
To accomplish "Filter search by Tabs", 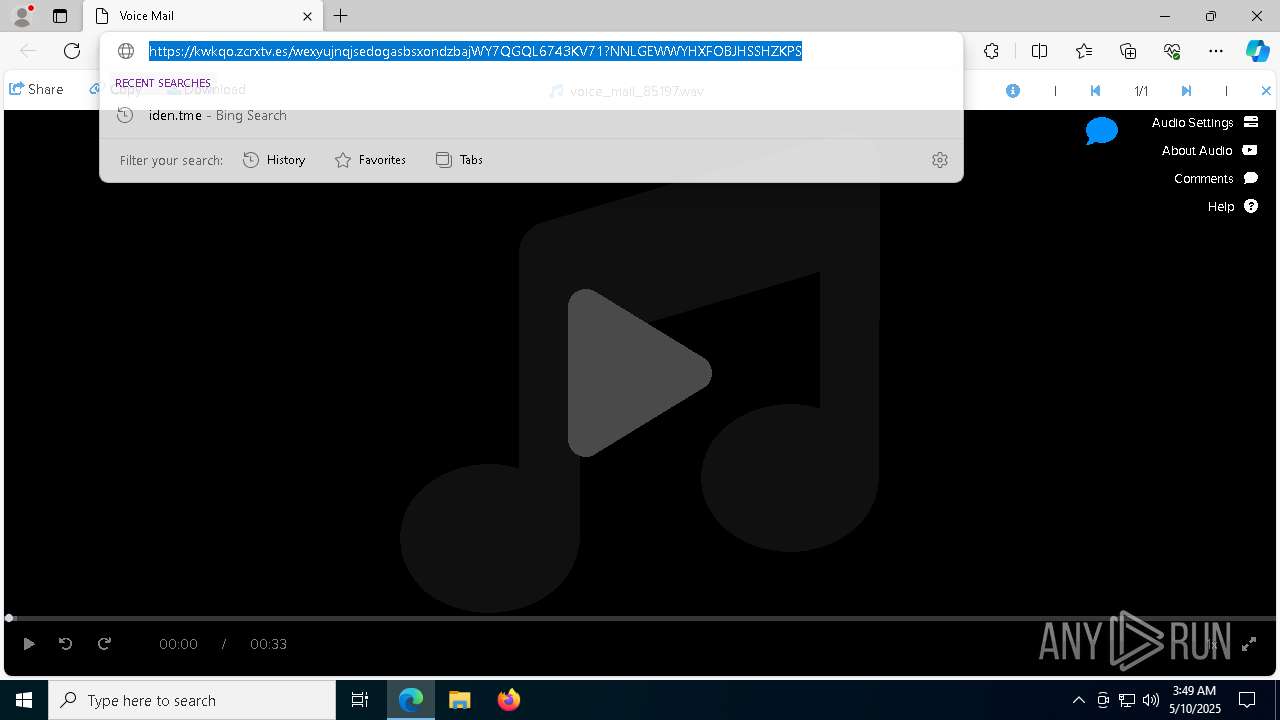I will (459, 160).
